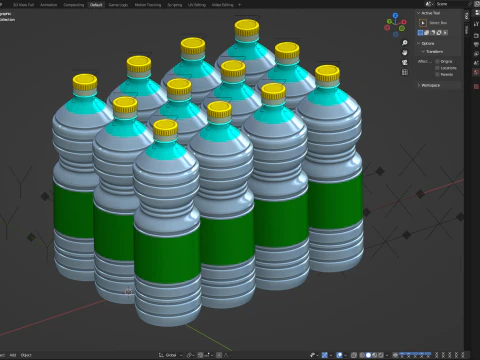Open the Render properties tab icon
The height and width of the screenshot is (360, 480).
(476, 35)
